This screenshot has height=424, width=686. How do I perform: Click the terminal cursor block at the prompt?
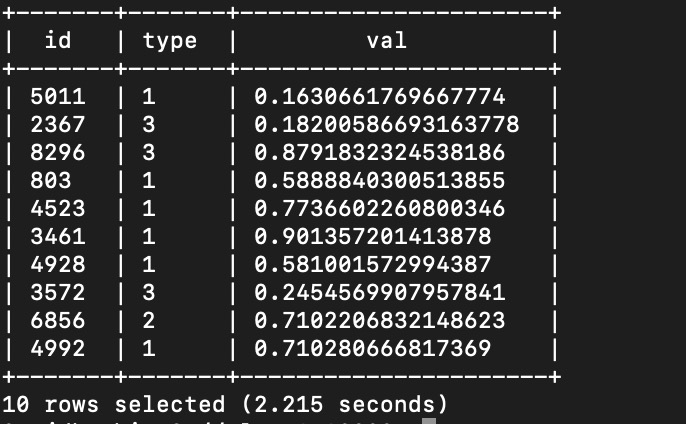click(x=429, y=421)
